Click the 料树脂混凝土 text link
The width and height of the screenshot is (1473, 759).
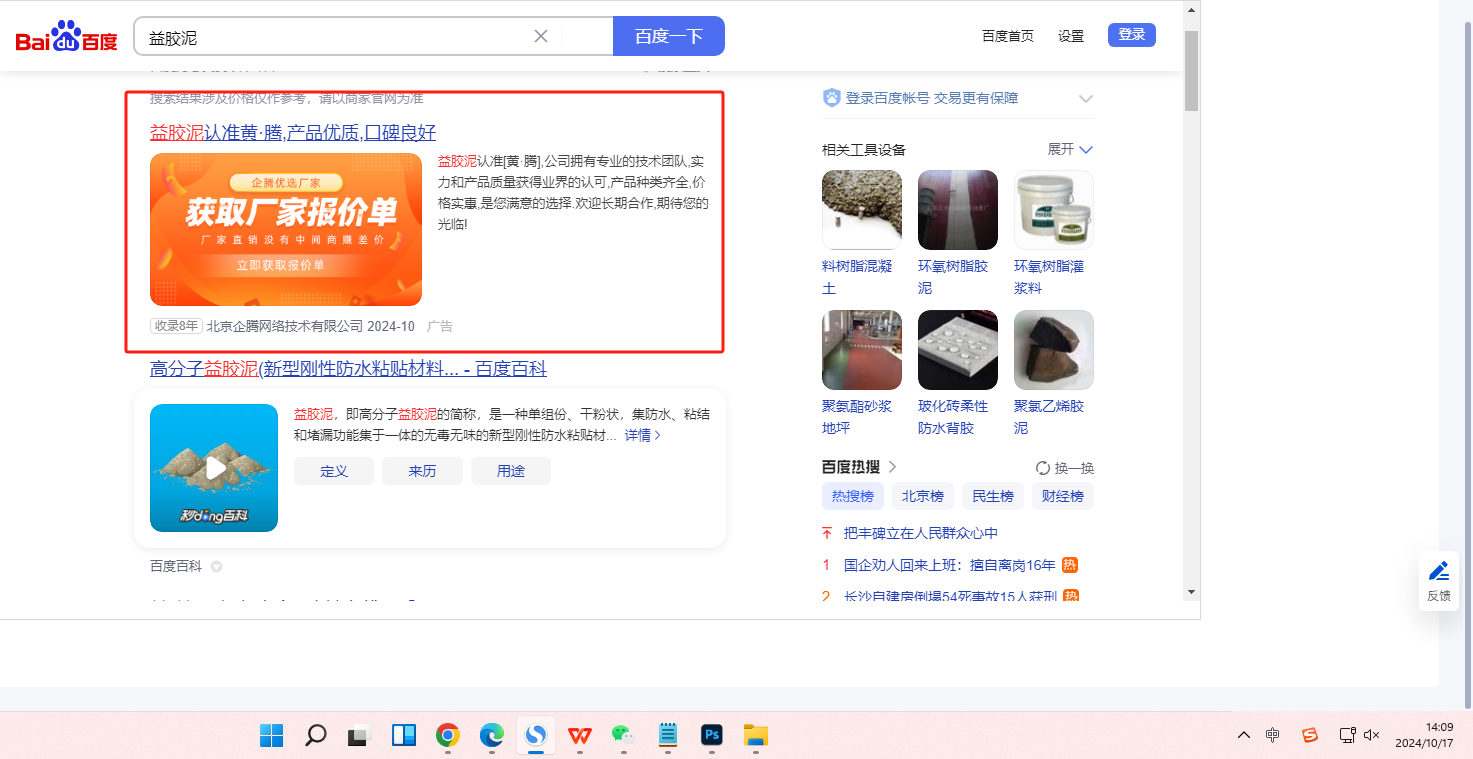(x=856, y=277)
